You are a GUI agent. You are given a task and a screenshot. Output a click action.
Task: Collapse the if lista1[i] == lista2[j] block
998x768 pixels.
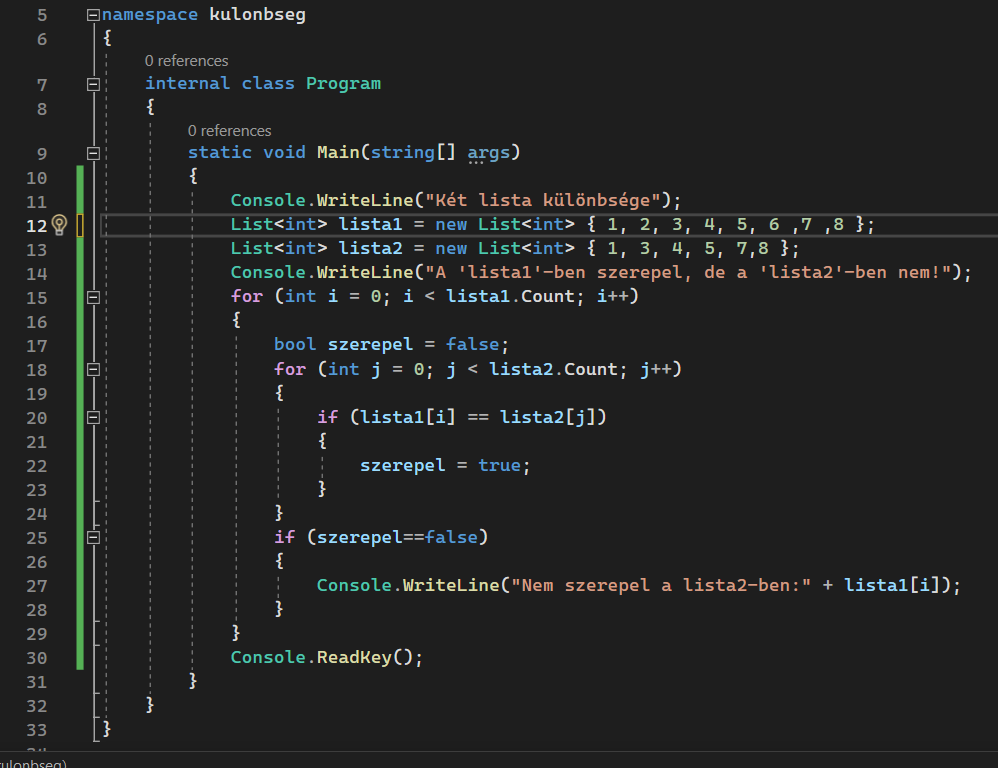[94, 418]
